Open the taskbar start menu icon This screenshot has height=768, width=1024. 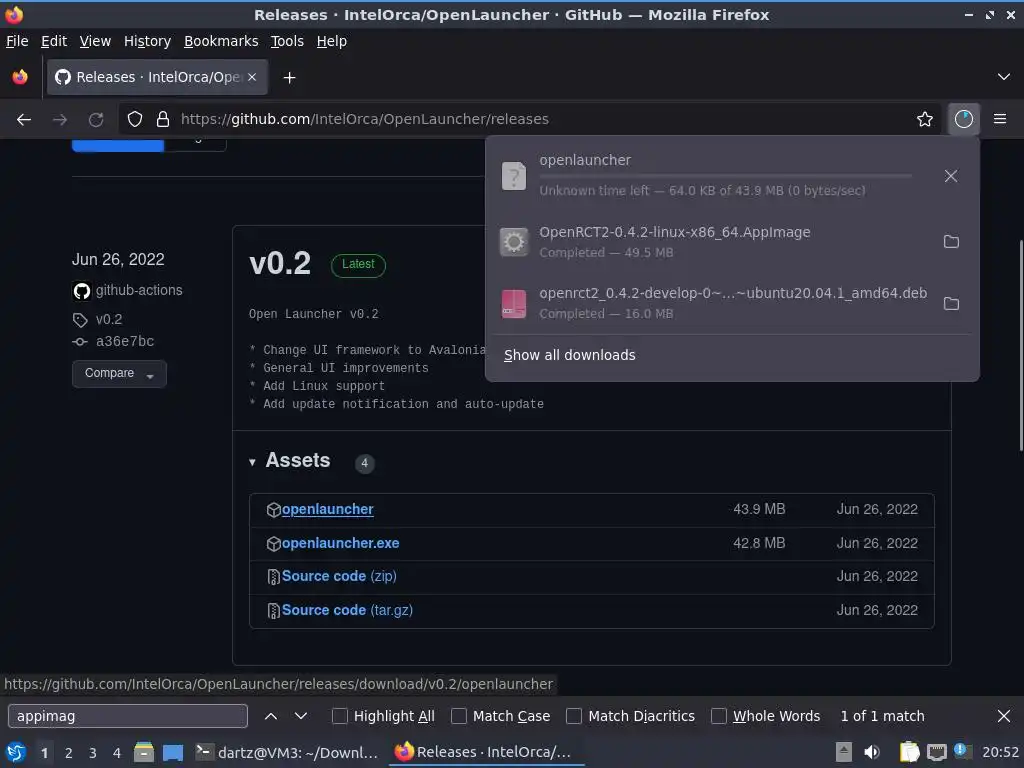click(x=16, y=752)
